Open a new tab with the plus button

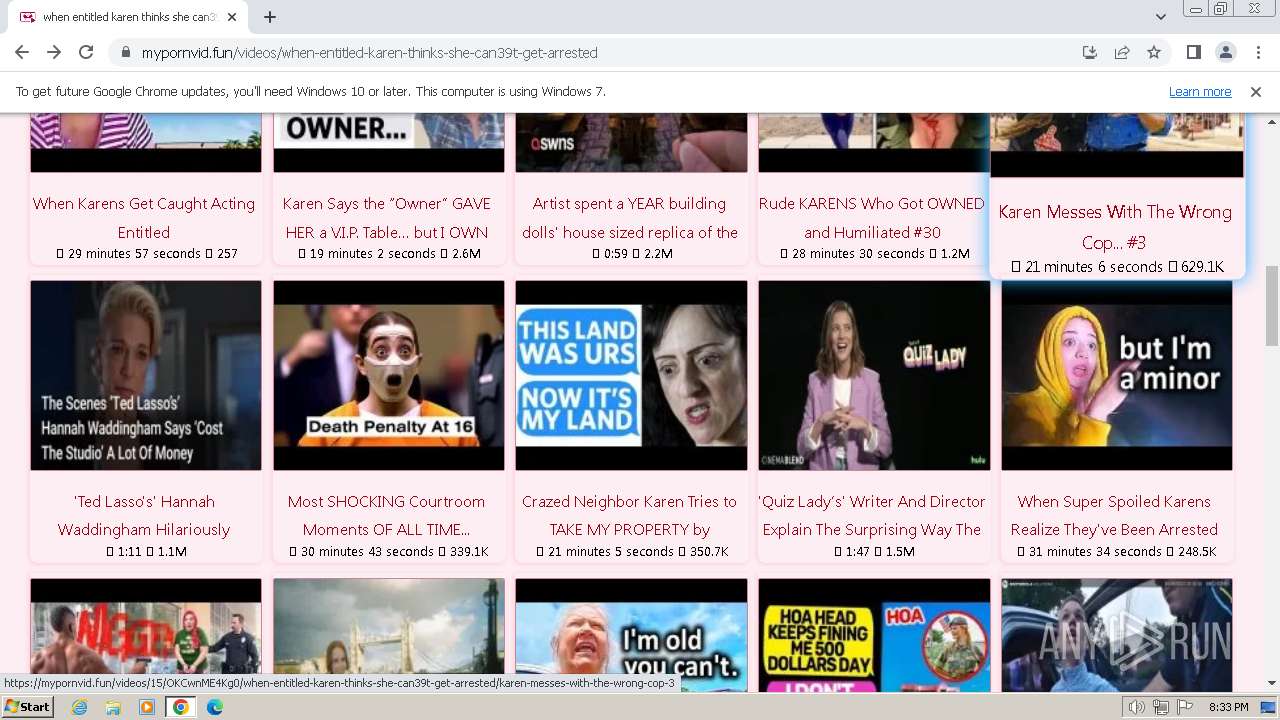point(270,17)
